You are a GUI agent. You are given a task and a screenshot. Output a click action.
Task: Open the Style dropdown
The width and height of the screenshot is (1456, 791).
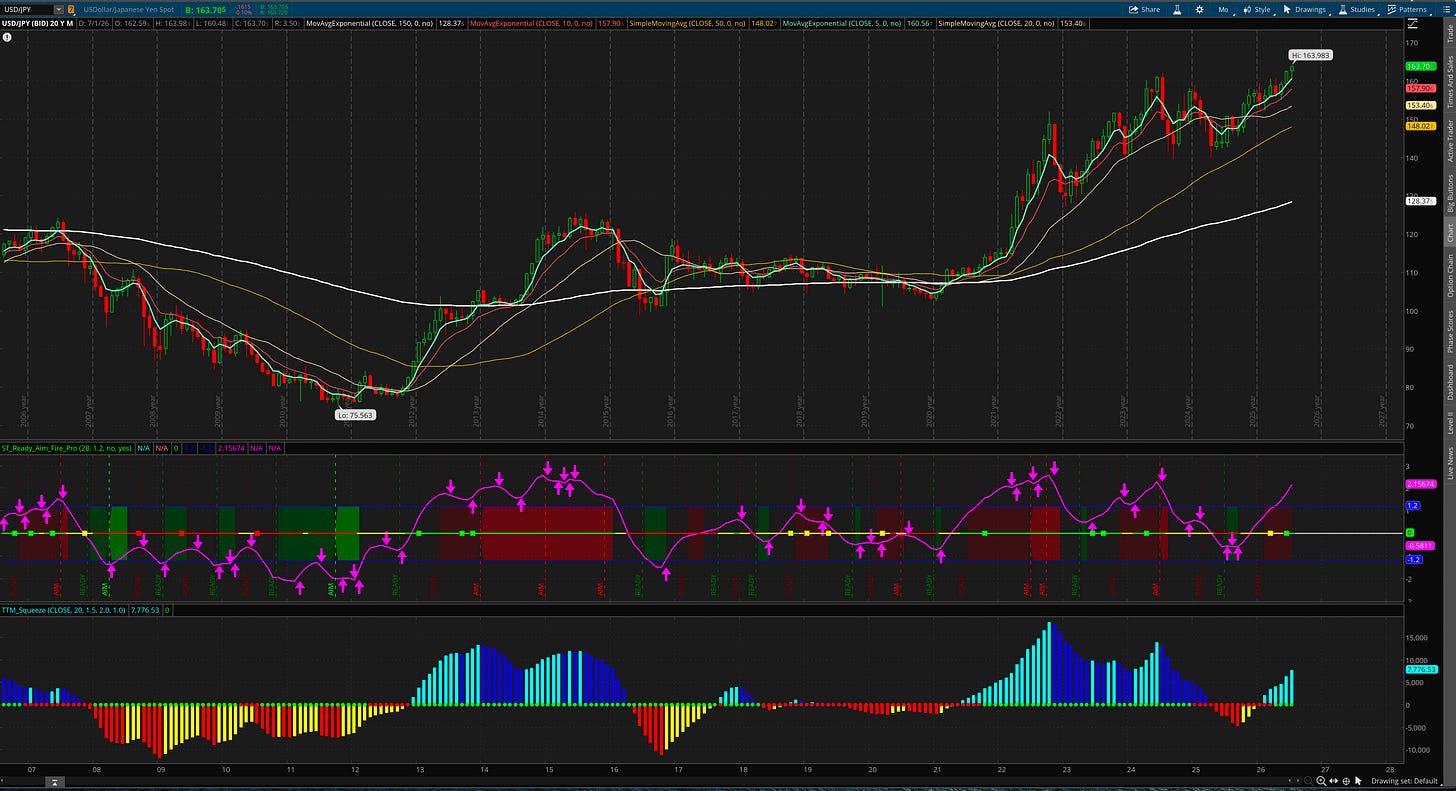[1257, 9]
